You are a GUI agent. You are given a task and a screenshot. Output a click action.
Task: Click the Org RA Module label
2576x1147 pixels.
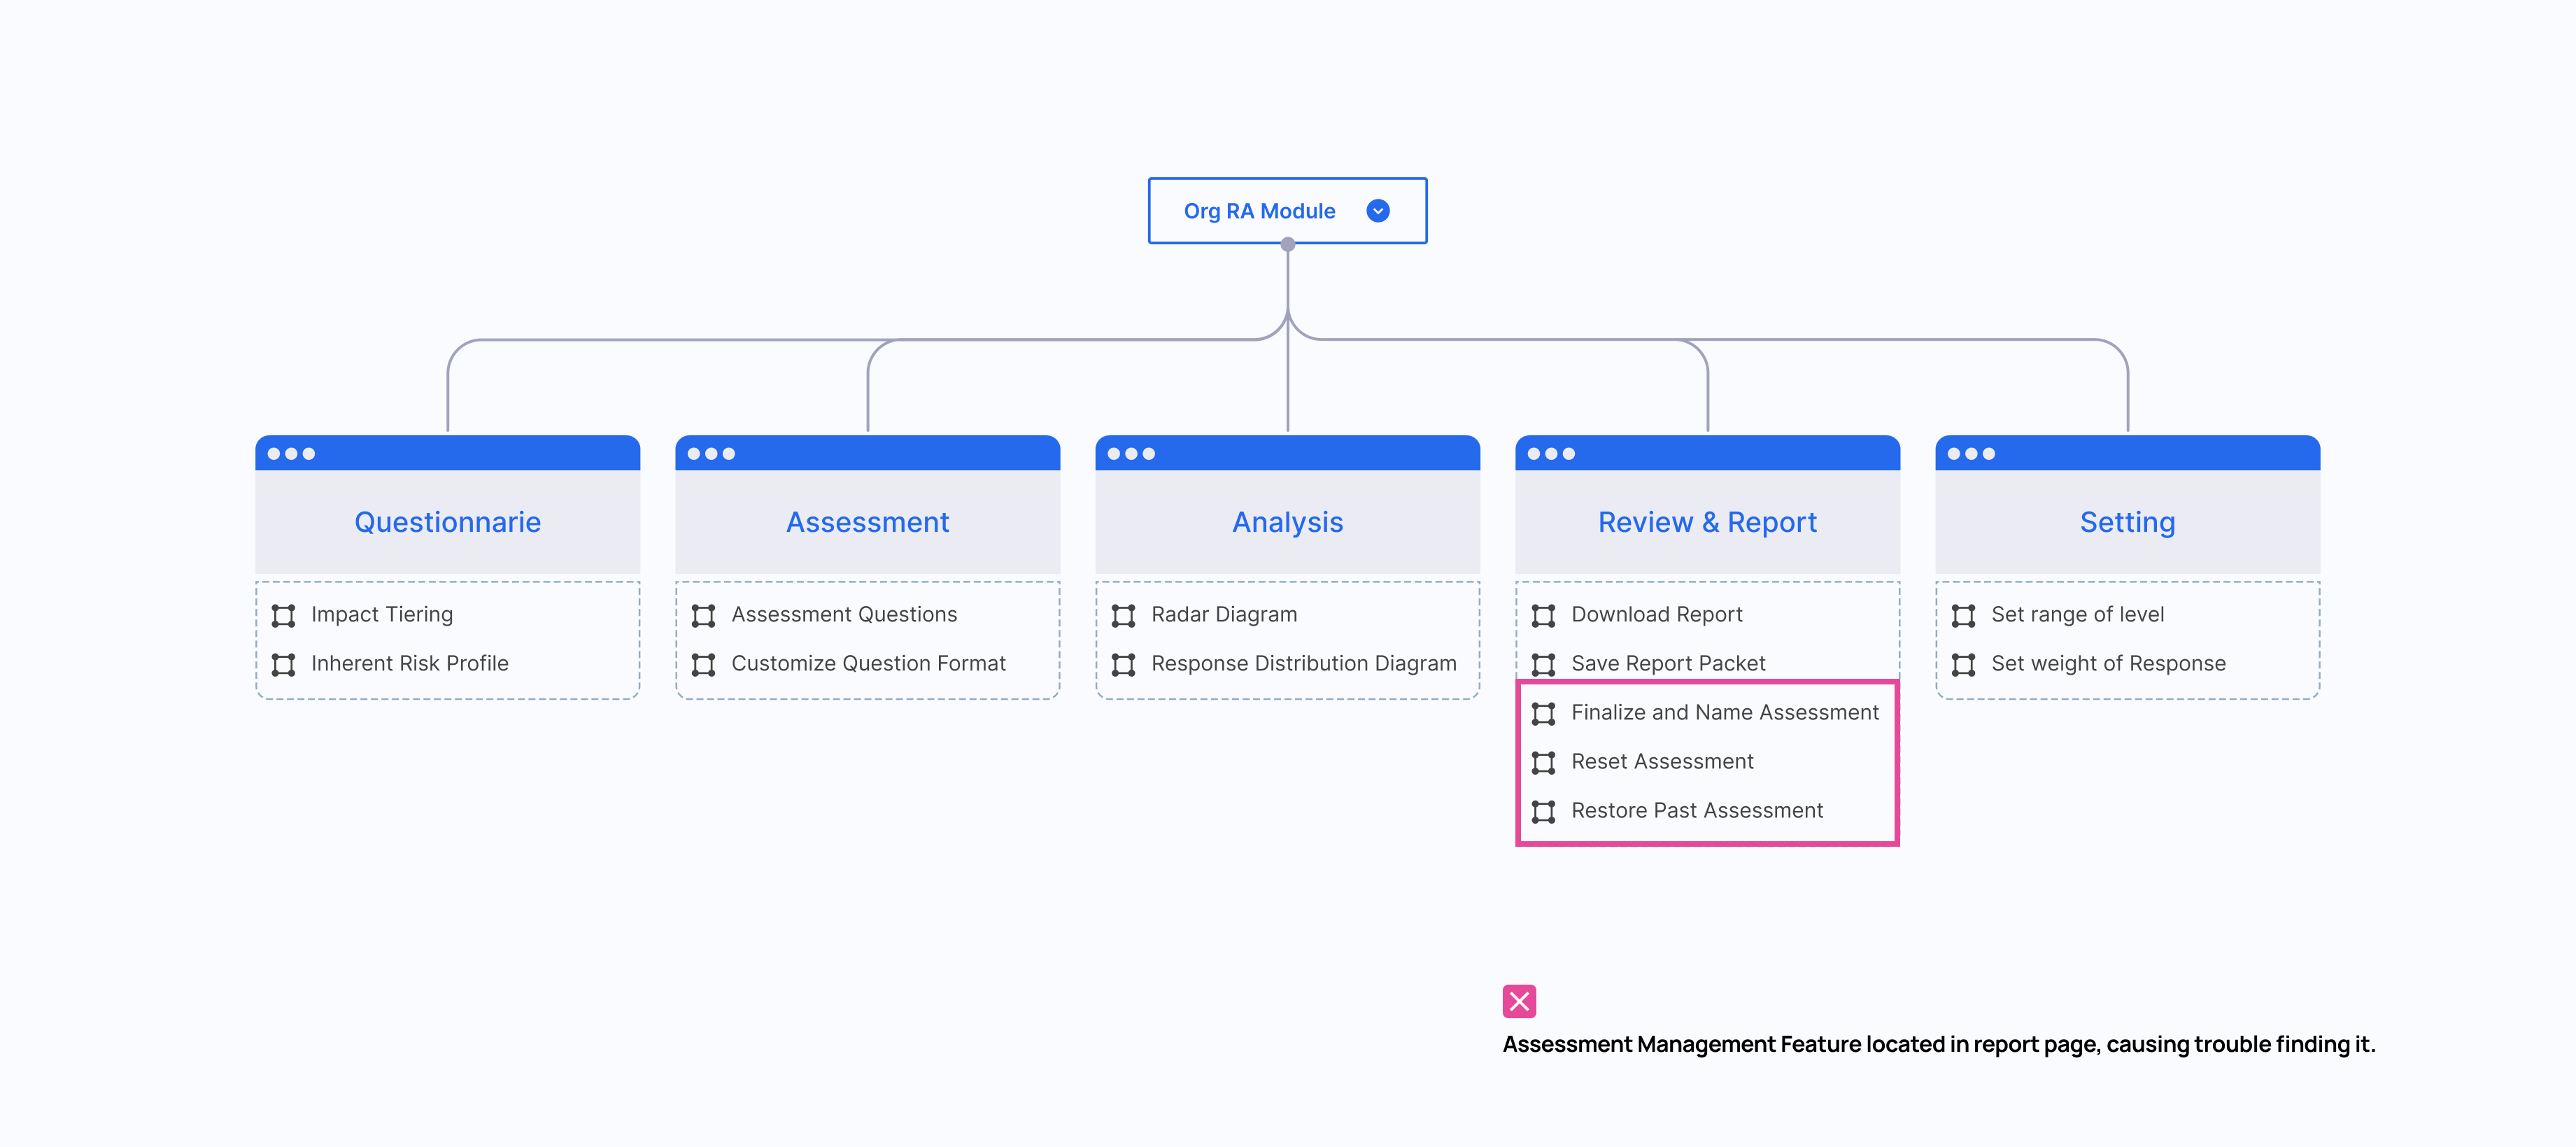coord(1259,211)
